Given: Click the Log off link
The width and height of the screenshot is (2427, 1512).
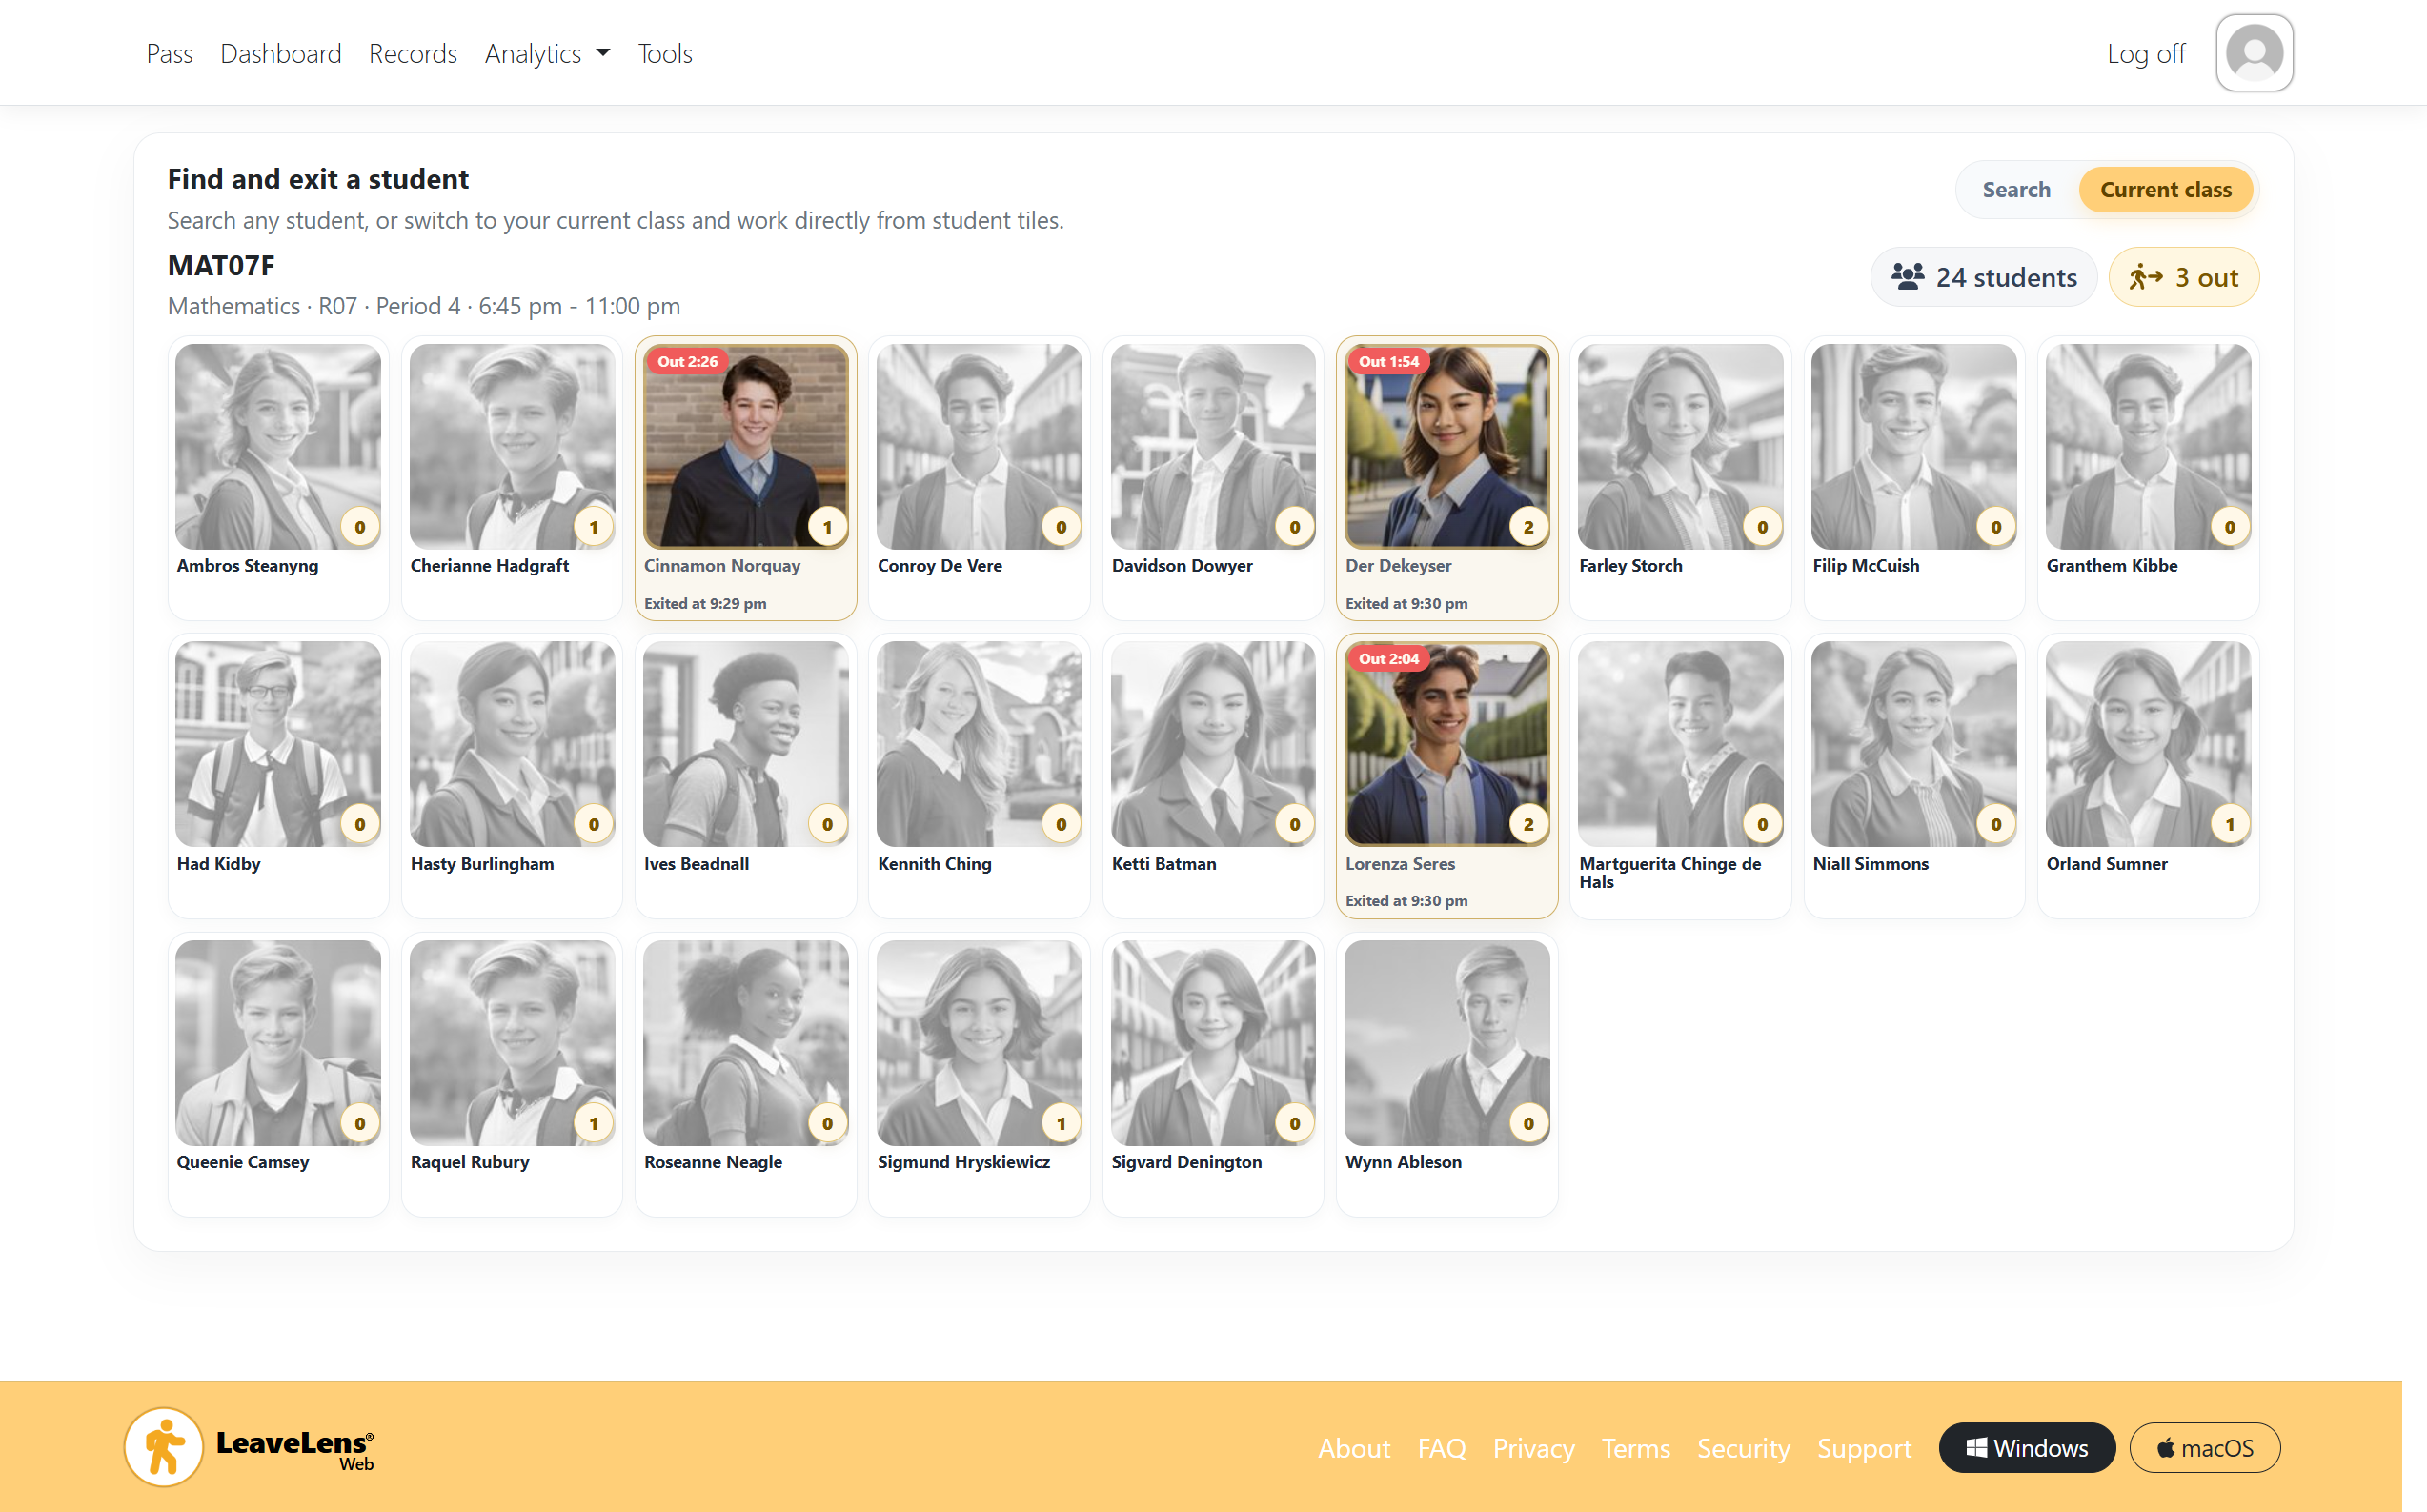Looking at the screenshot, I should [x=2145, y=54].
